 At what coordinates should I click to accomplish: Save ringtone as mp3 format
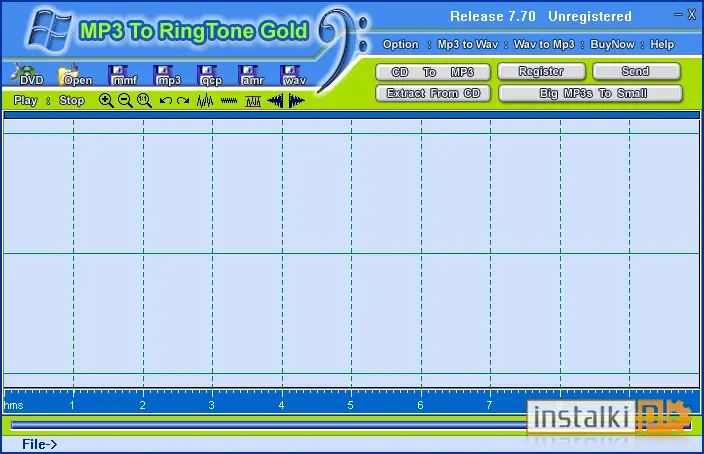point(167,75)
